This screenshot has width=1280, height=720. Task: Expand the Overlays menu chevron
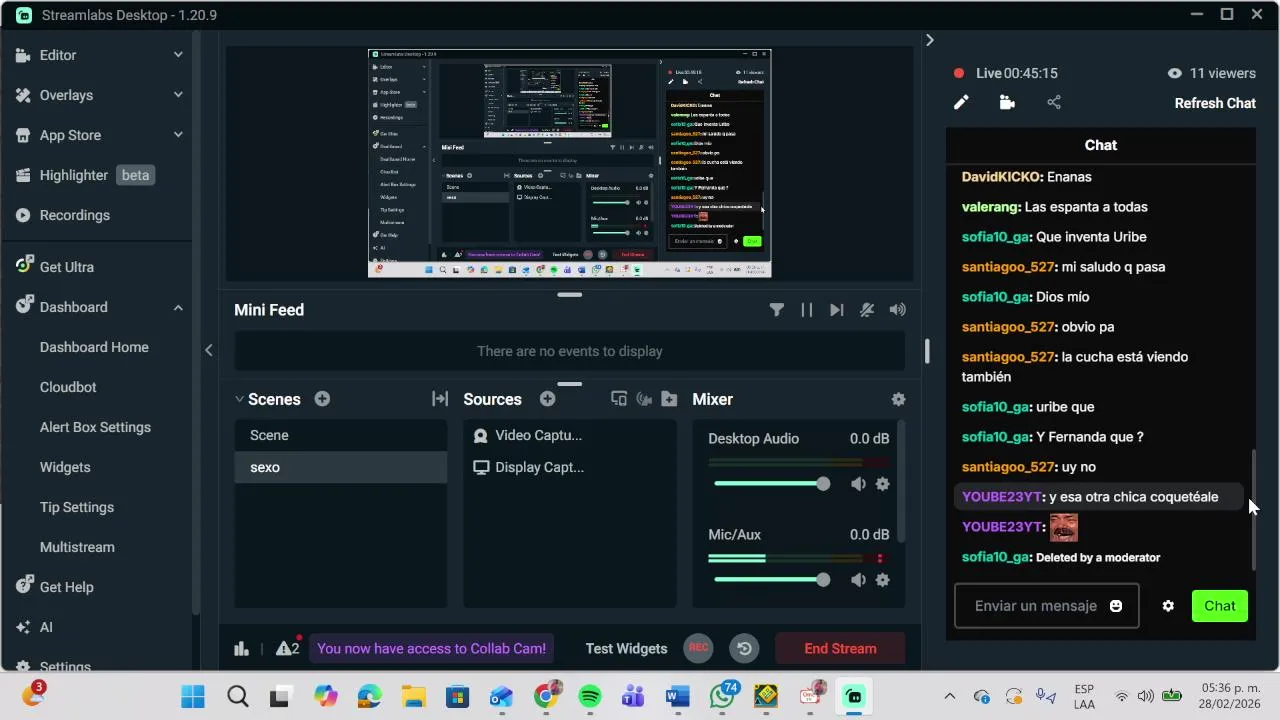(x=178, y=95)
